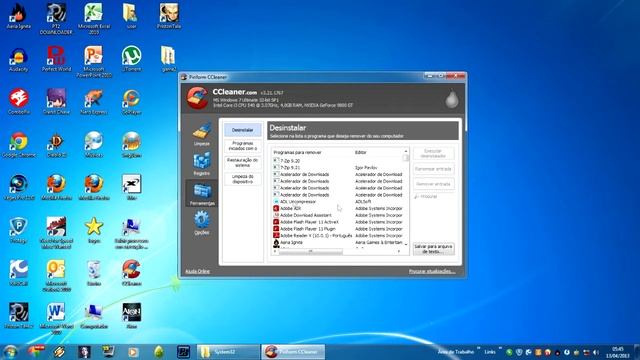Switch to Programas iniciados com o Windows tab
Viewport: 640px width, 360px height.
pos(242,146)
